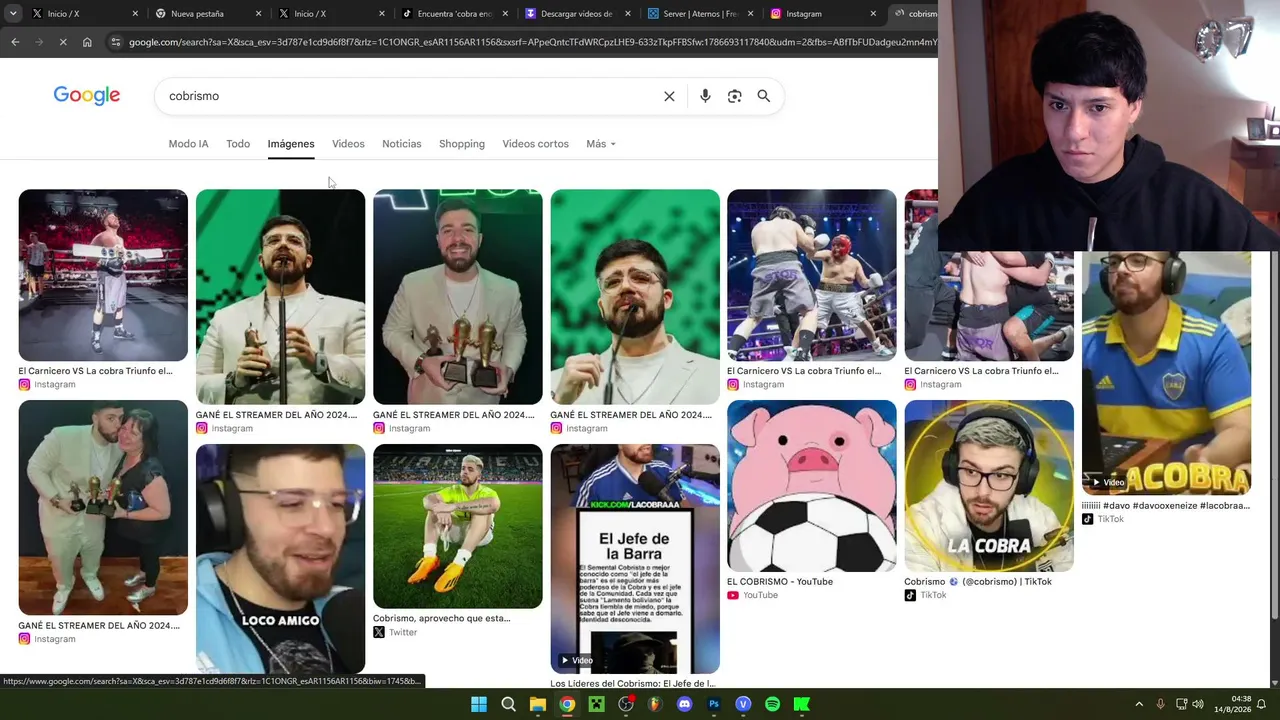1280x720 pixels.
Task: Open Discord from the taskbar
Action: (x=684, y=704)
